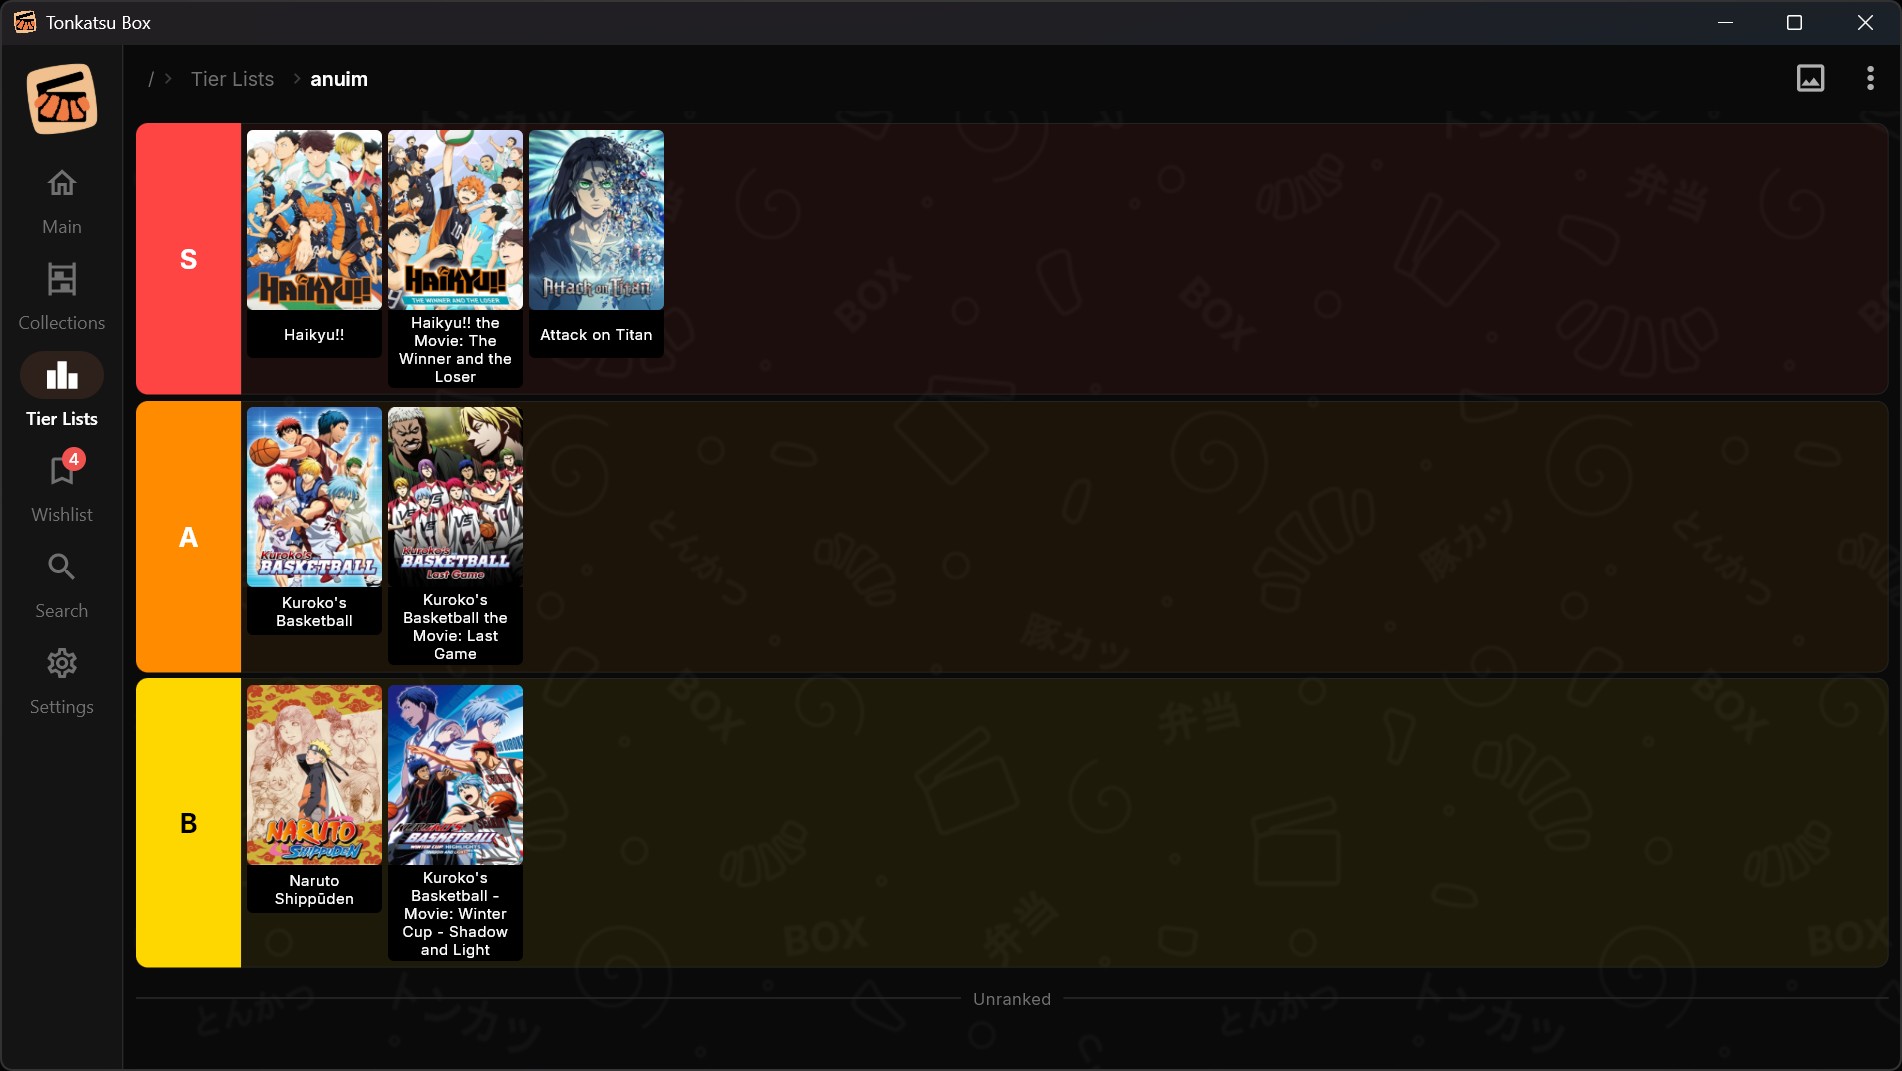Open the Collections section
Viewport: 1902px width, 1071px height.
60,295
